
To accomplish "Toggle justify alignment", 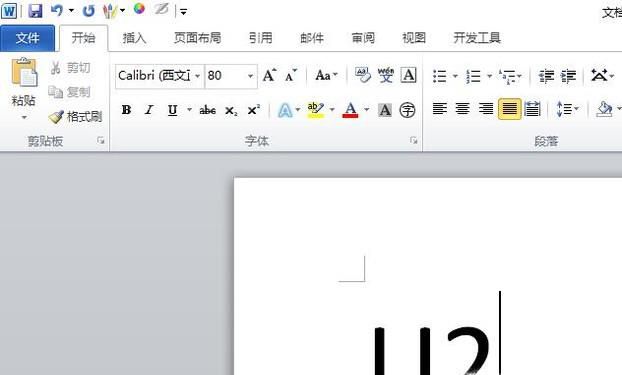I will click(x=509, y=109).
